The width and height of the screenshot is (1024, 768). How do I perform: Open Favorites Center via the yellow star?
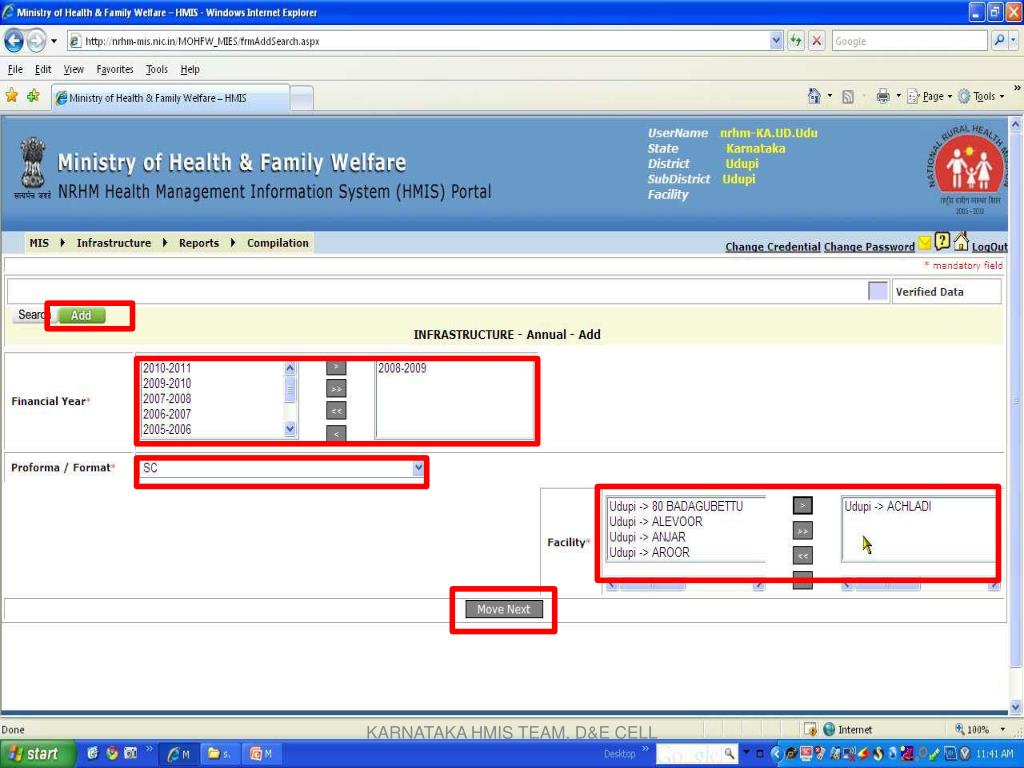point(12,97)
